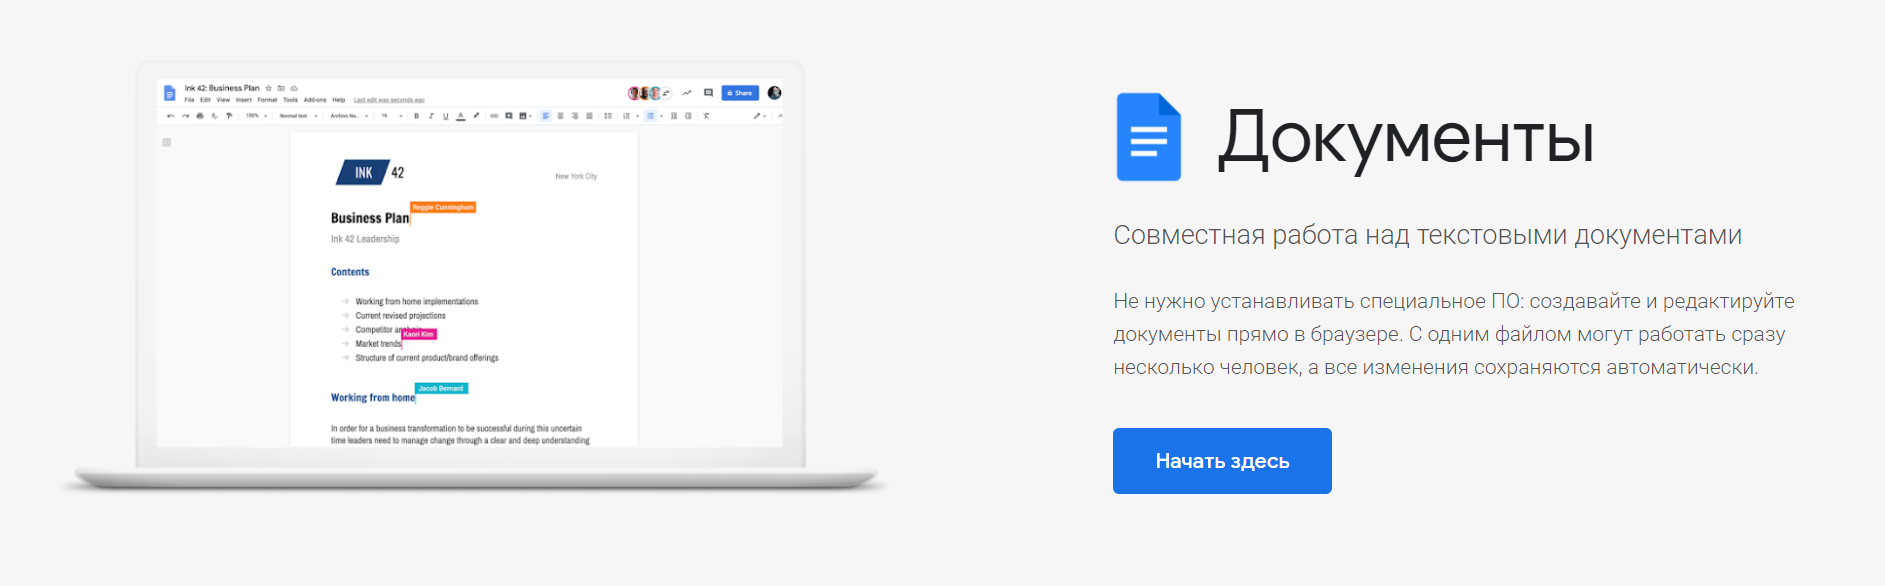Click the cloud save status icon
This screenshot has width=1885, height=586.
(x=294, y=88)
